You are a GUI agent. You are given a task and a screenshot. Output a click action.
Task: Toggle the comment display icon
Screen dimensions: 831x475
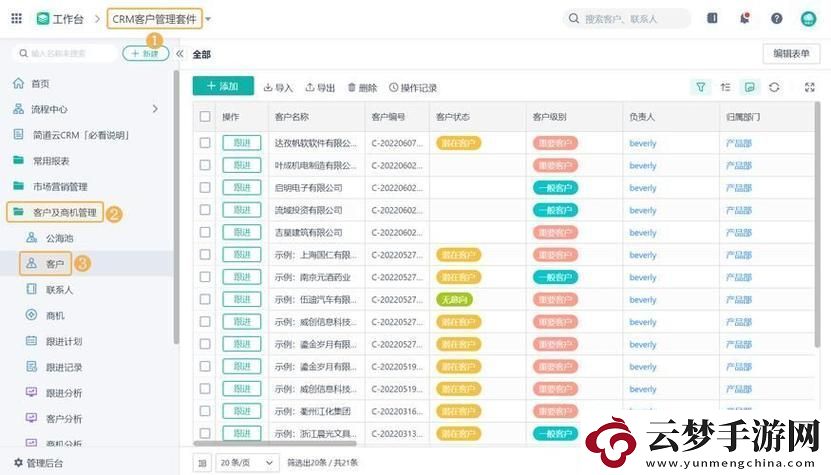tap(749, 87)
